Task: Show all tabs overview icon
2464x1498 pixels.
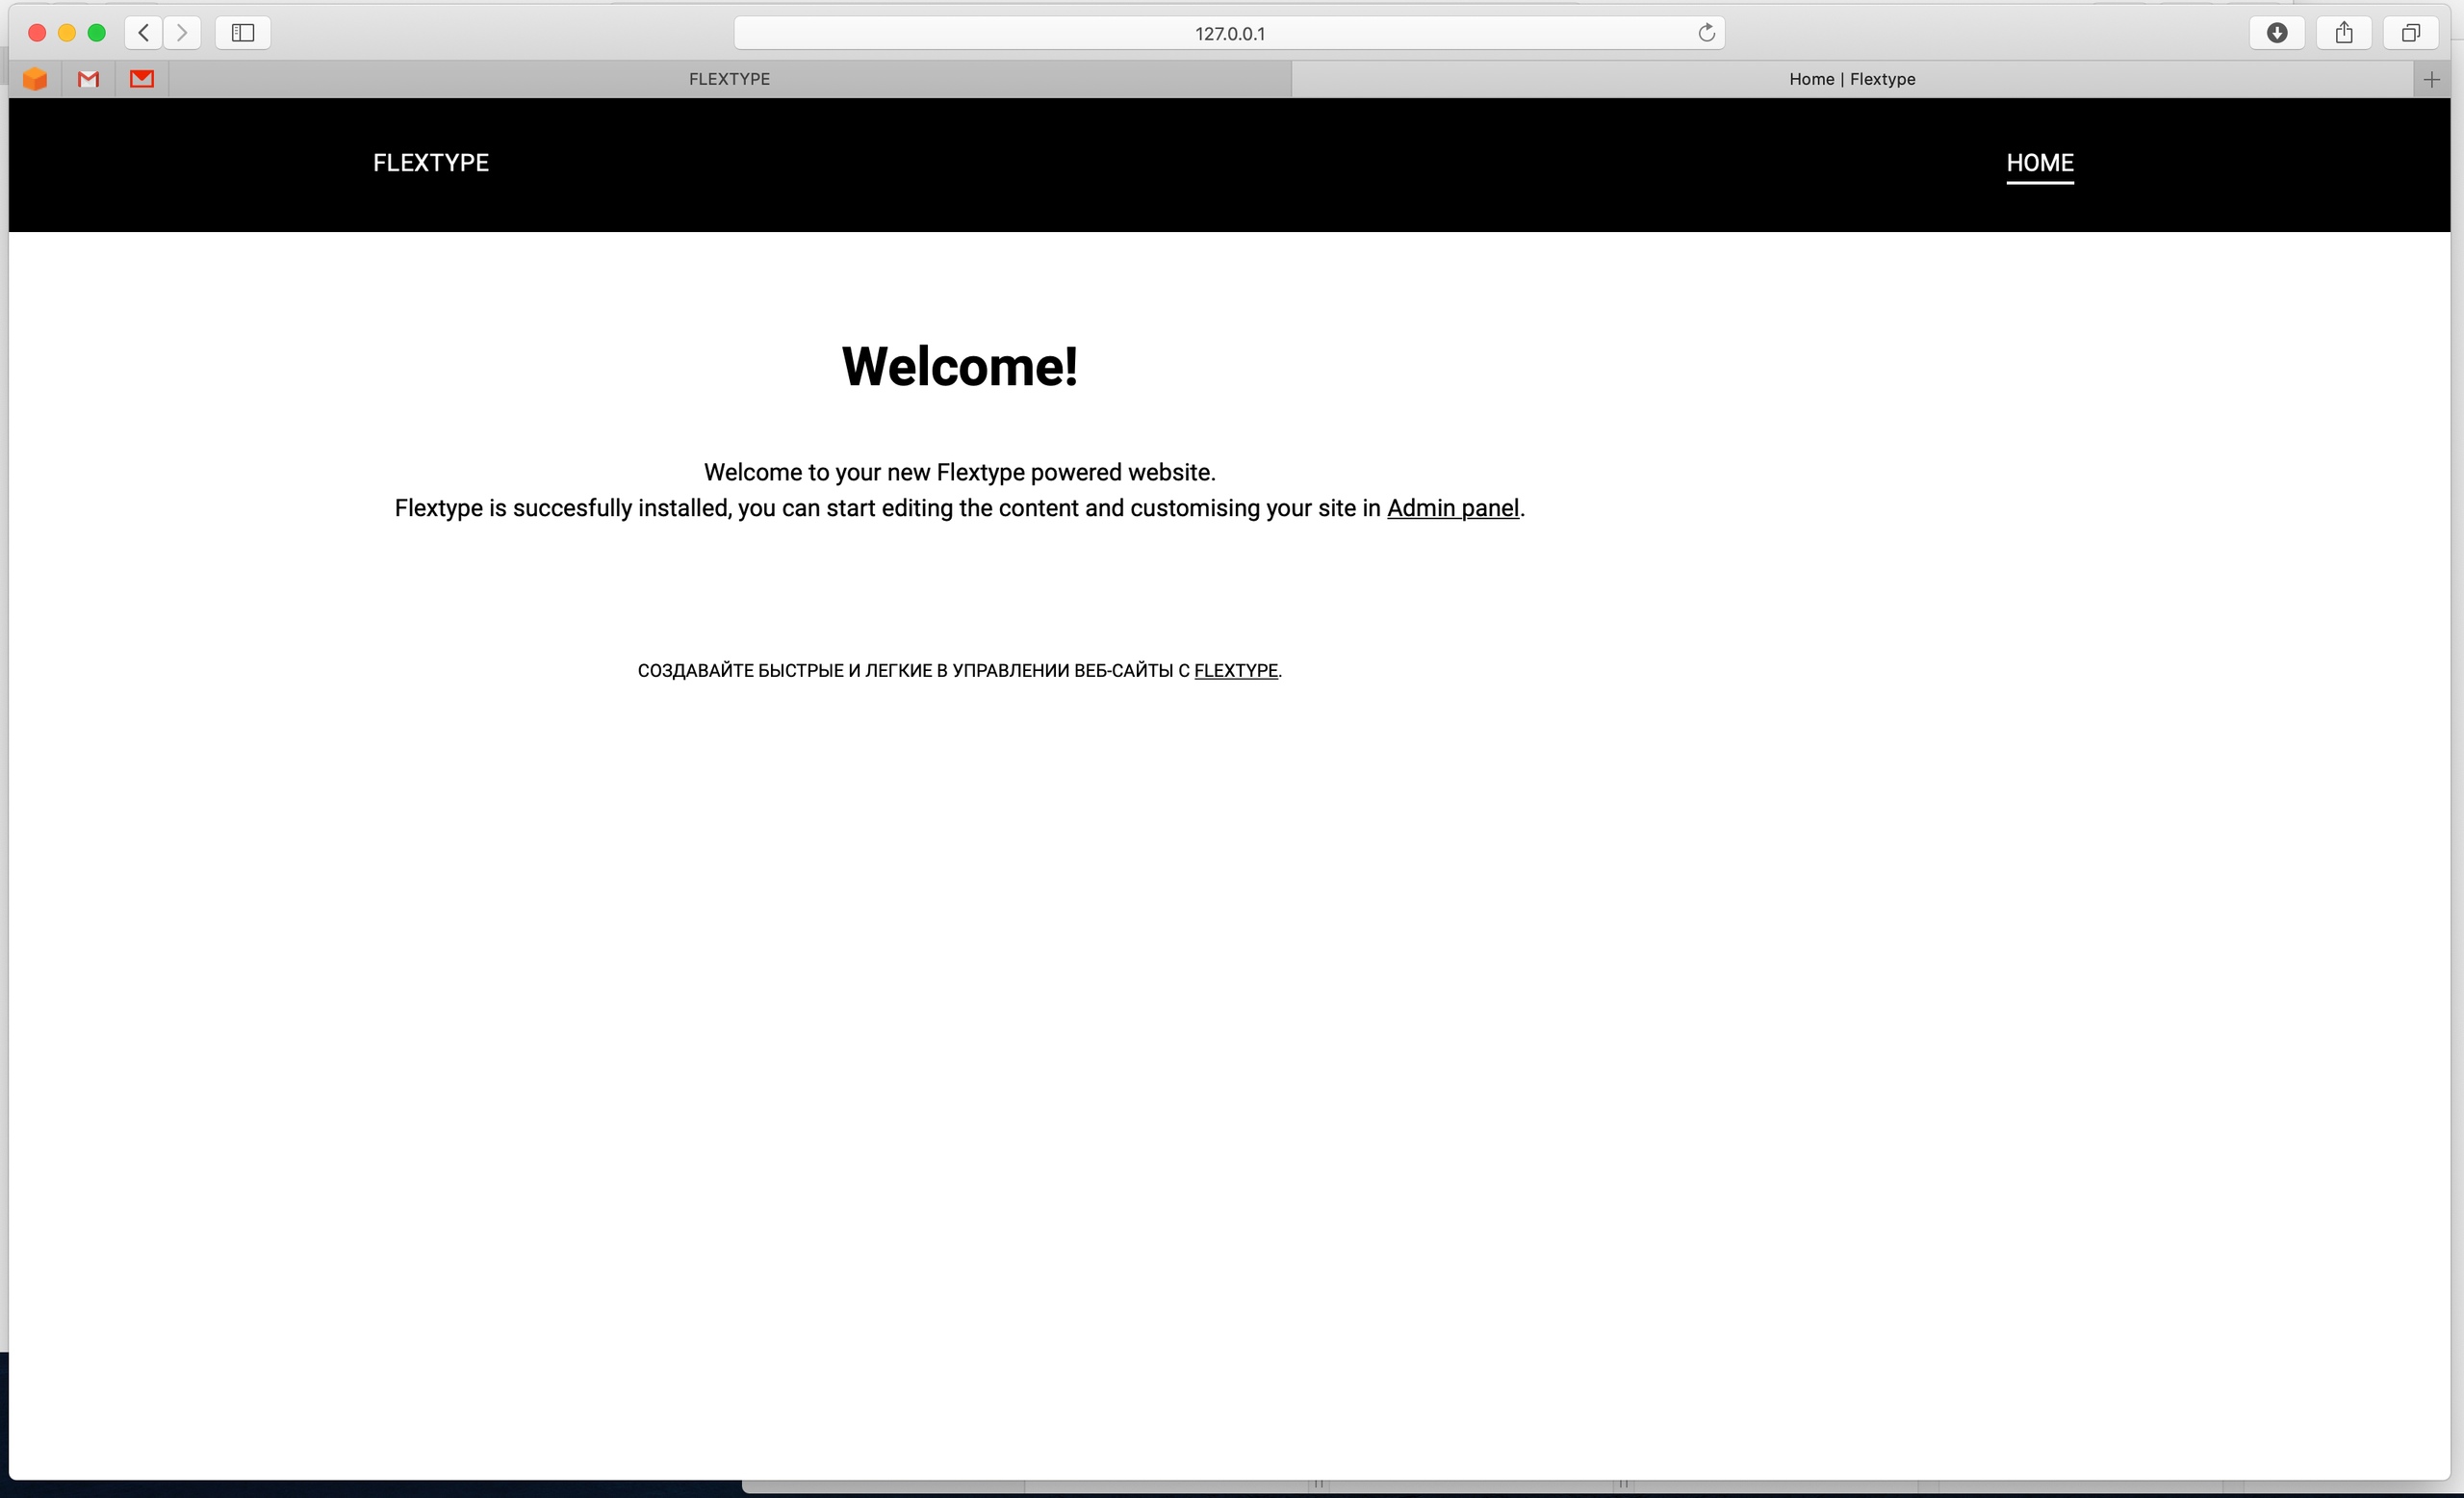Action: [x=2411, y=33]
